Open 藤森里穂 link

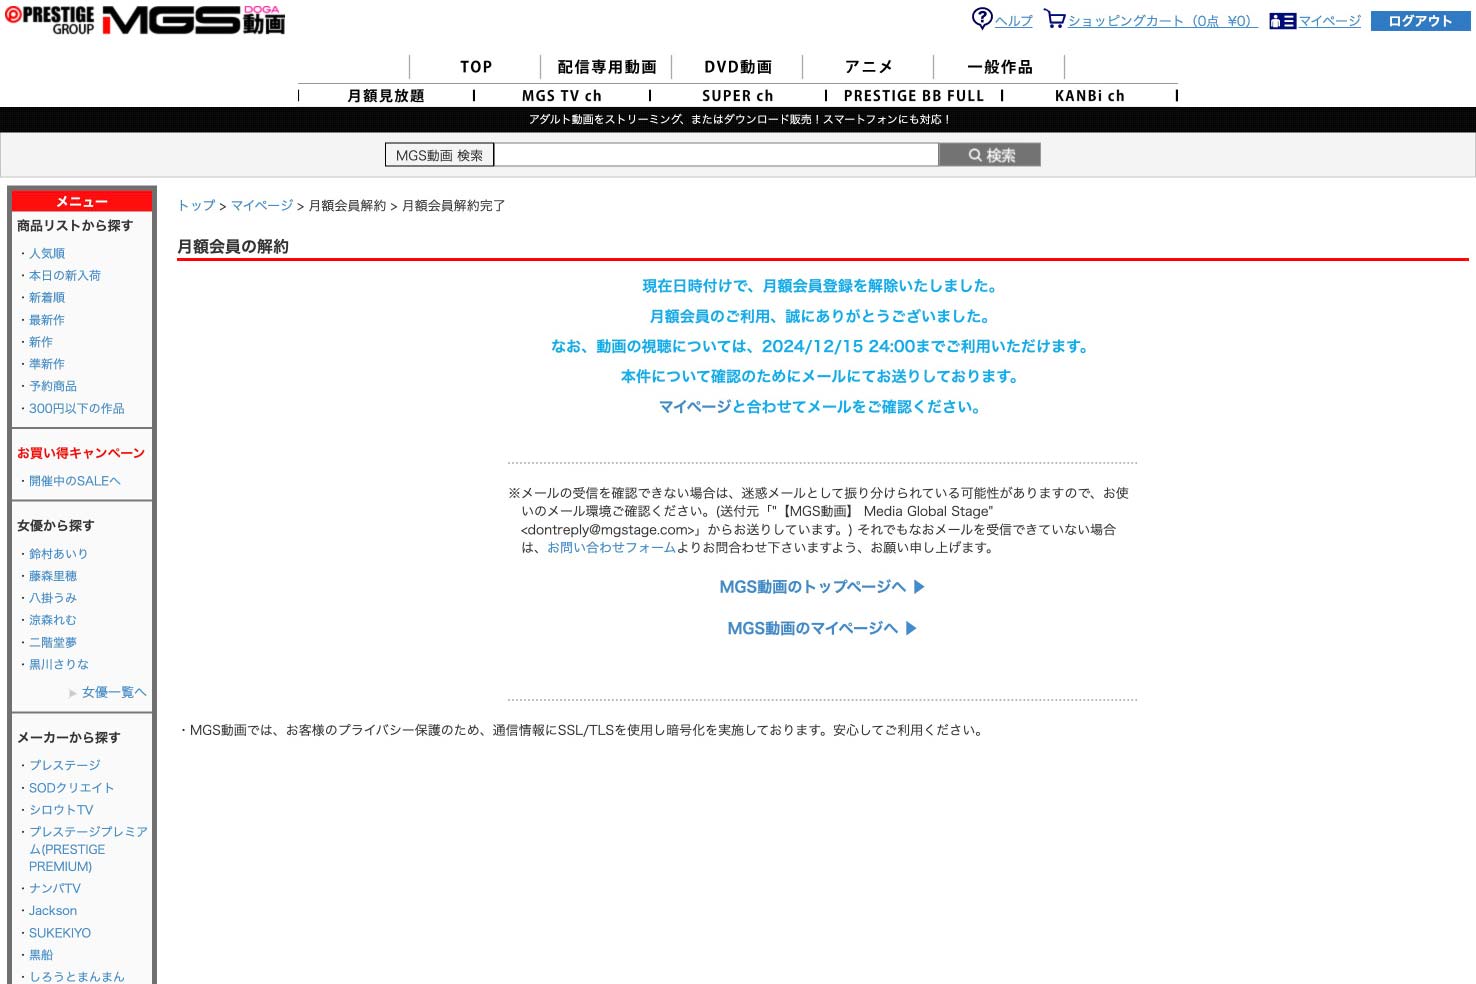tap(53, 576)
